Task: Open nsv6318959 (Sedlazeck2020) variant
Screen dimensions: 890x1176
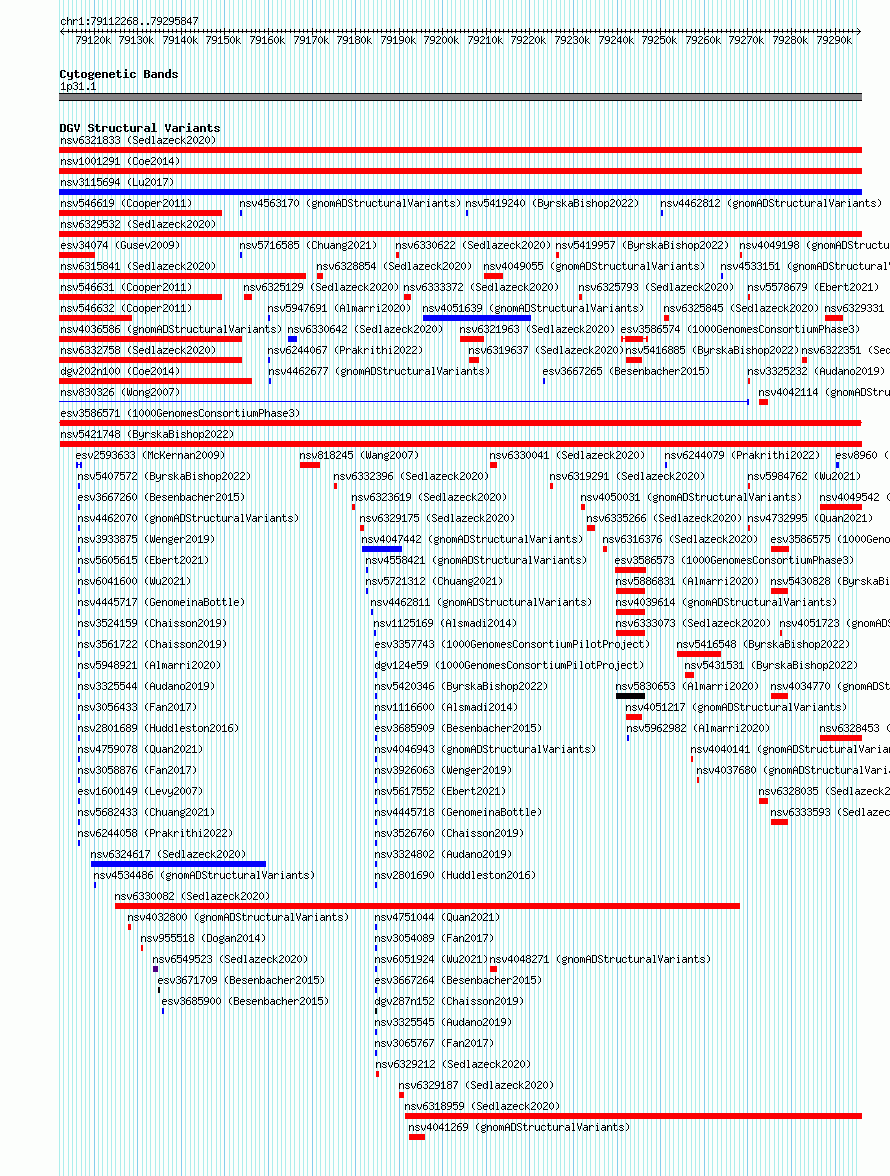Action: (x=482, y=1106)
